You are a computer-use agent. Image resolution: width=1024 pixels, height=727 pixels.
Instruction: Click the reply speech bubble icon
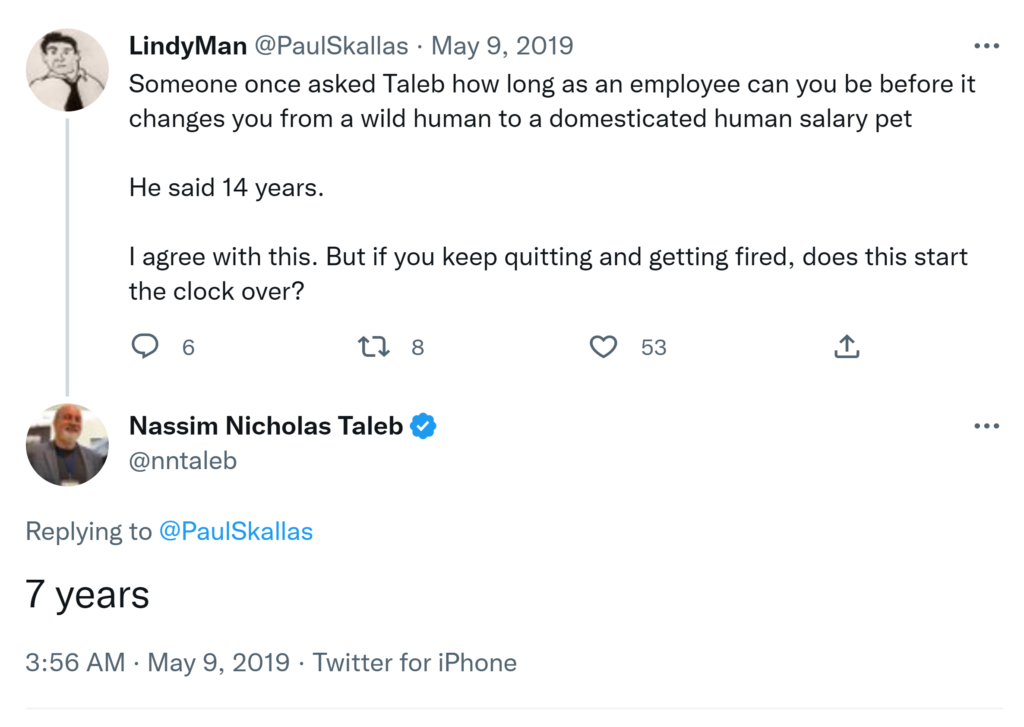click(146, 347)
